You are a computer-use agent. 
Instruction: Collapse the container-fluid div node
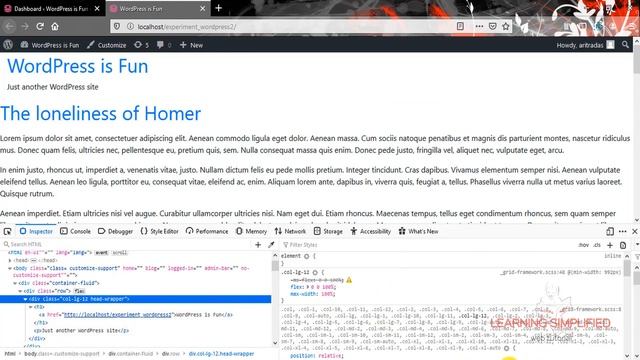tap(15, 283)
